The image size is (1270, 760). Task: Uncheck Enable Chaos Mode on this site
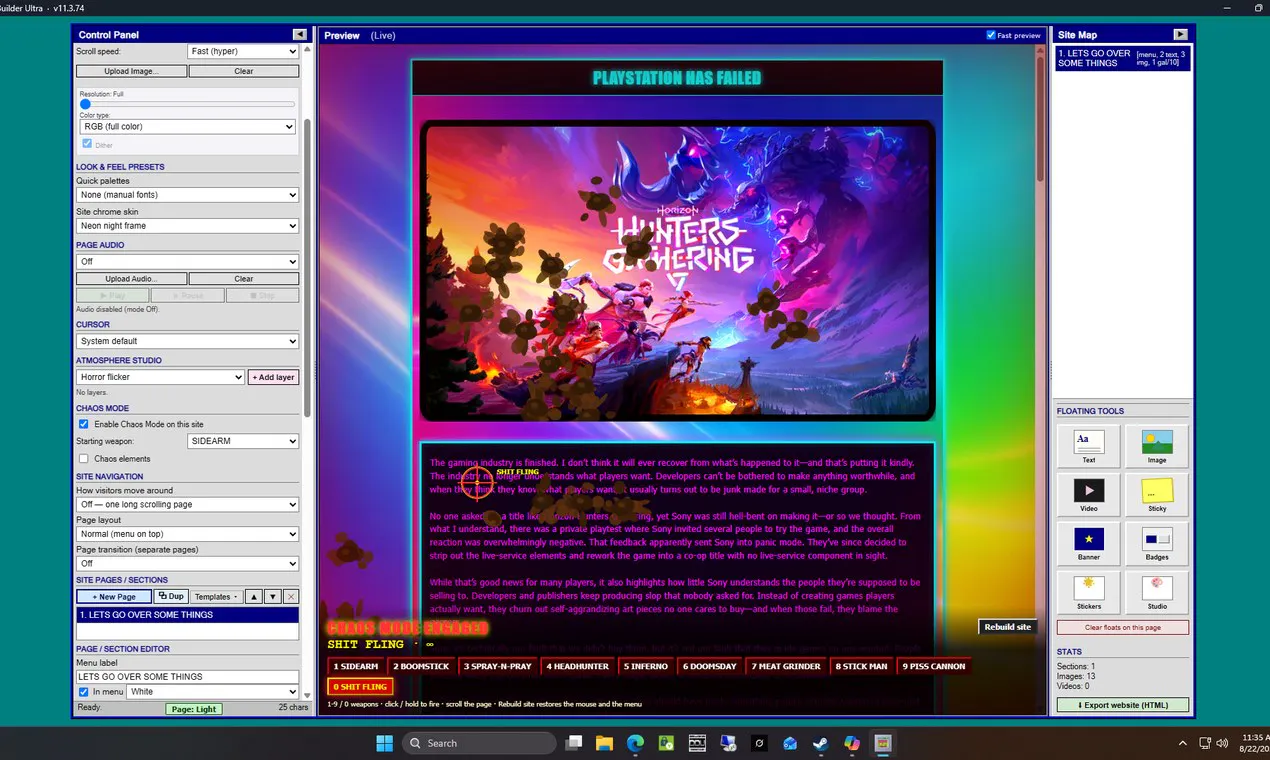[84, 424]
